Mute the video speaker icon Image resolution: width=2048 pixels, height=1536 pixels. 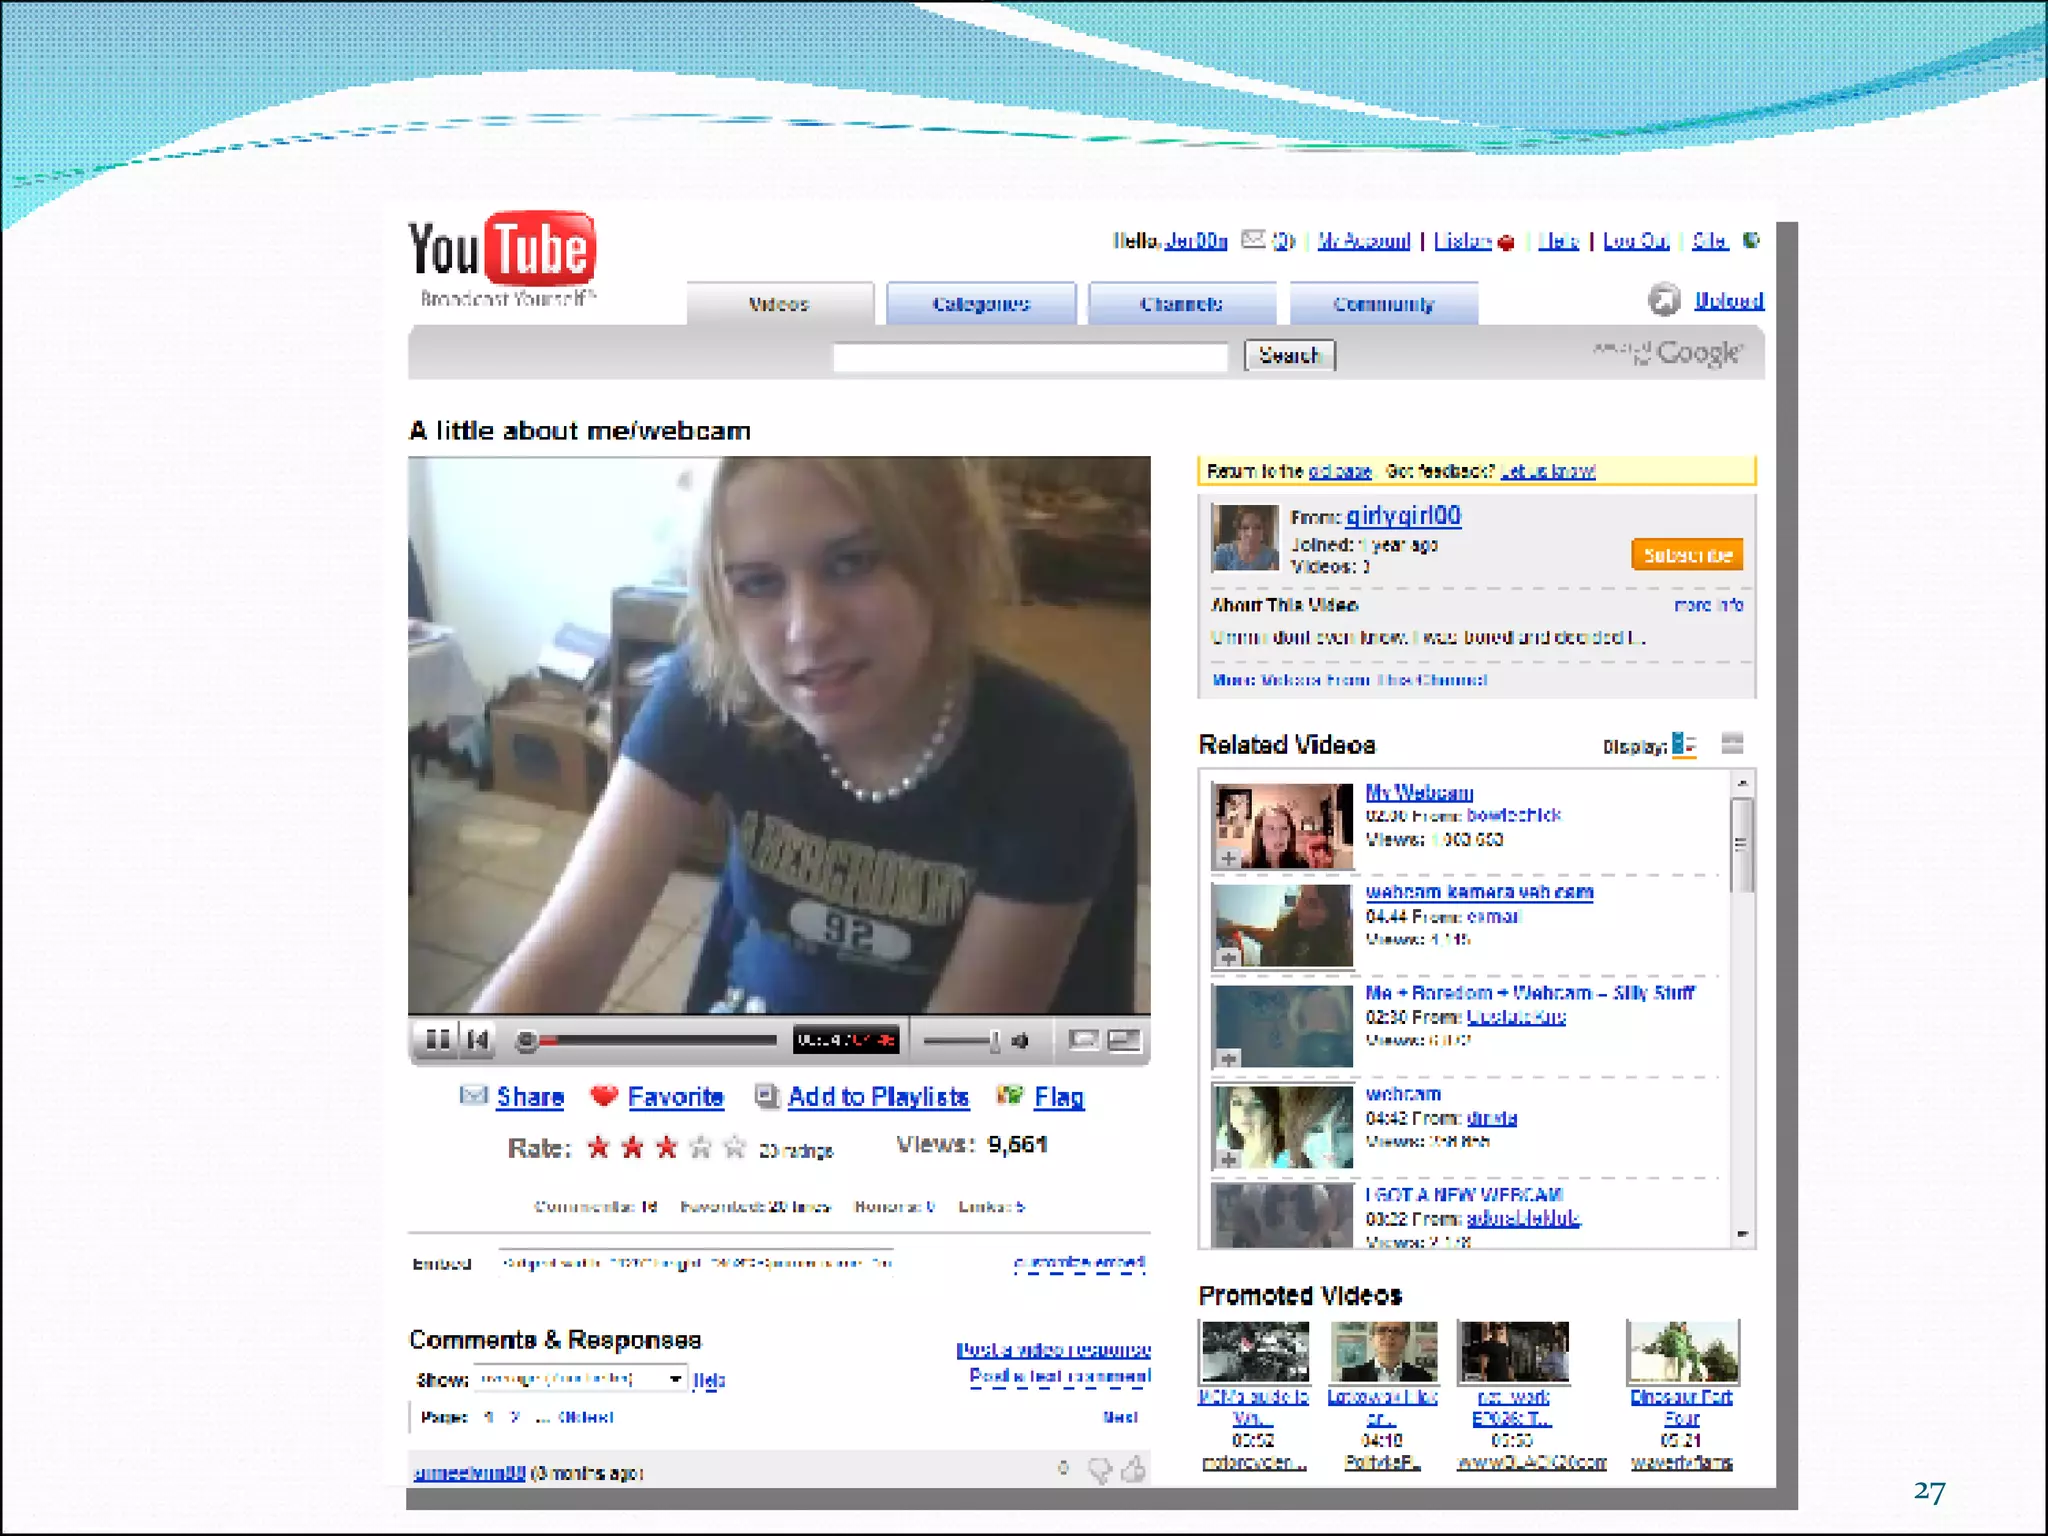tap(1020, 1041)
